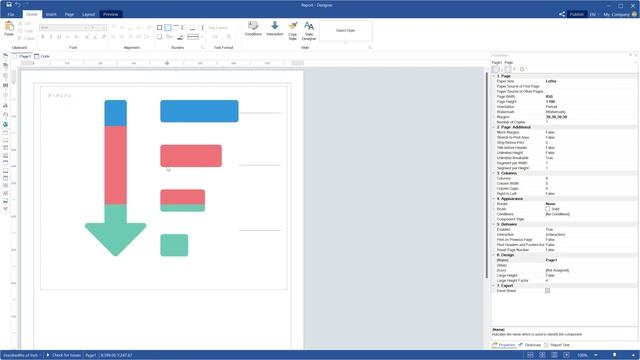Open the Style Designer

309,31
